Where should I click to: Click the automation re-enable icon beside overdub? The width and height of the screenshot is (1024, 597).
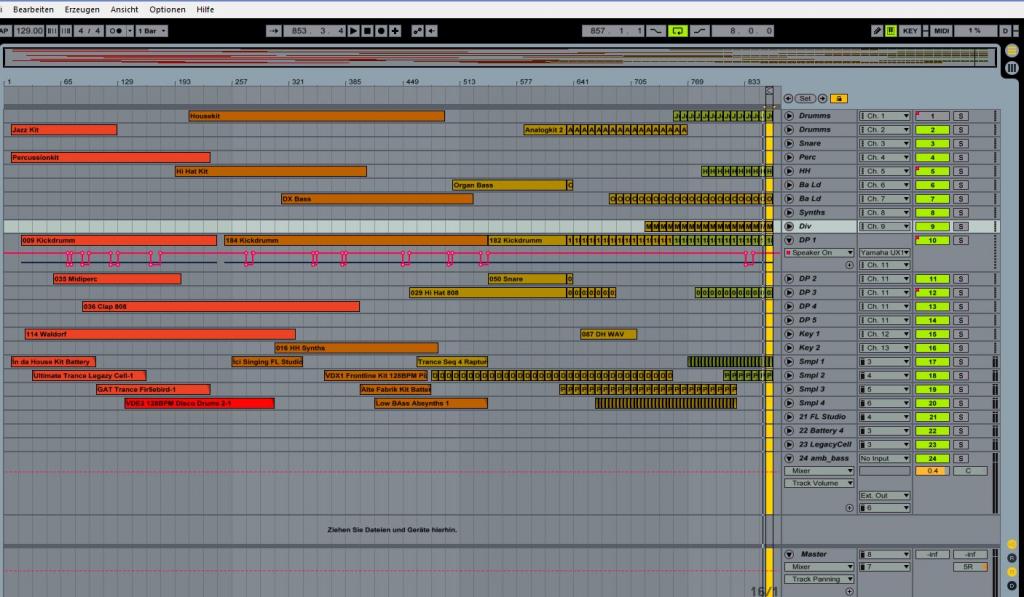coord(417,31)
